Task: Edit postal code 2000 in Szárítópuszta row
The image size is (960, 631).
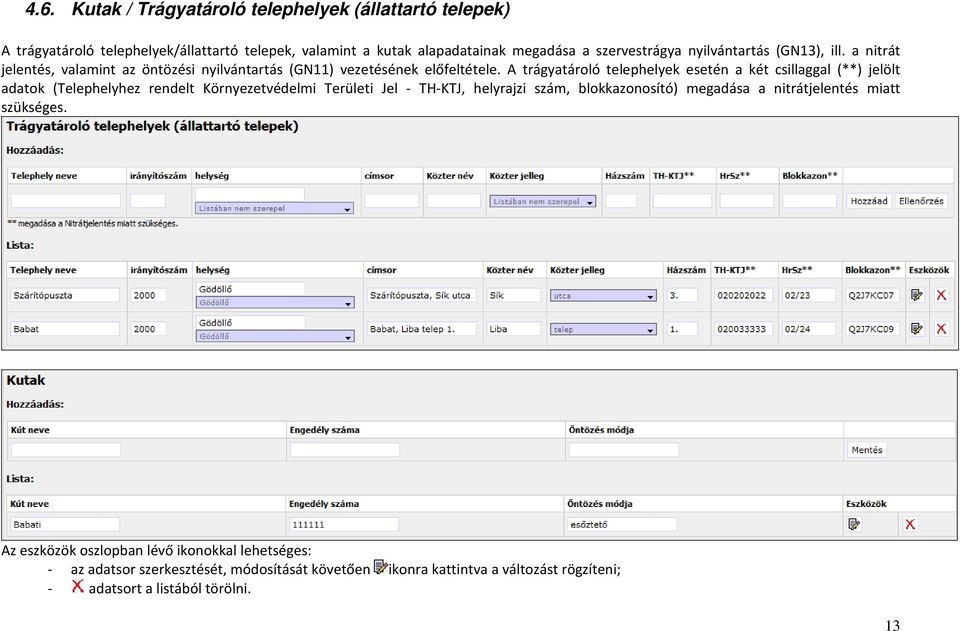Action: (148, 295)
